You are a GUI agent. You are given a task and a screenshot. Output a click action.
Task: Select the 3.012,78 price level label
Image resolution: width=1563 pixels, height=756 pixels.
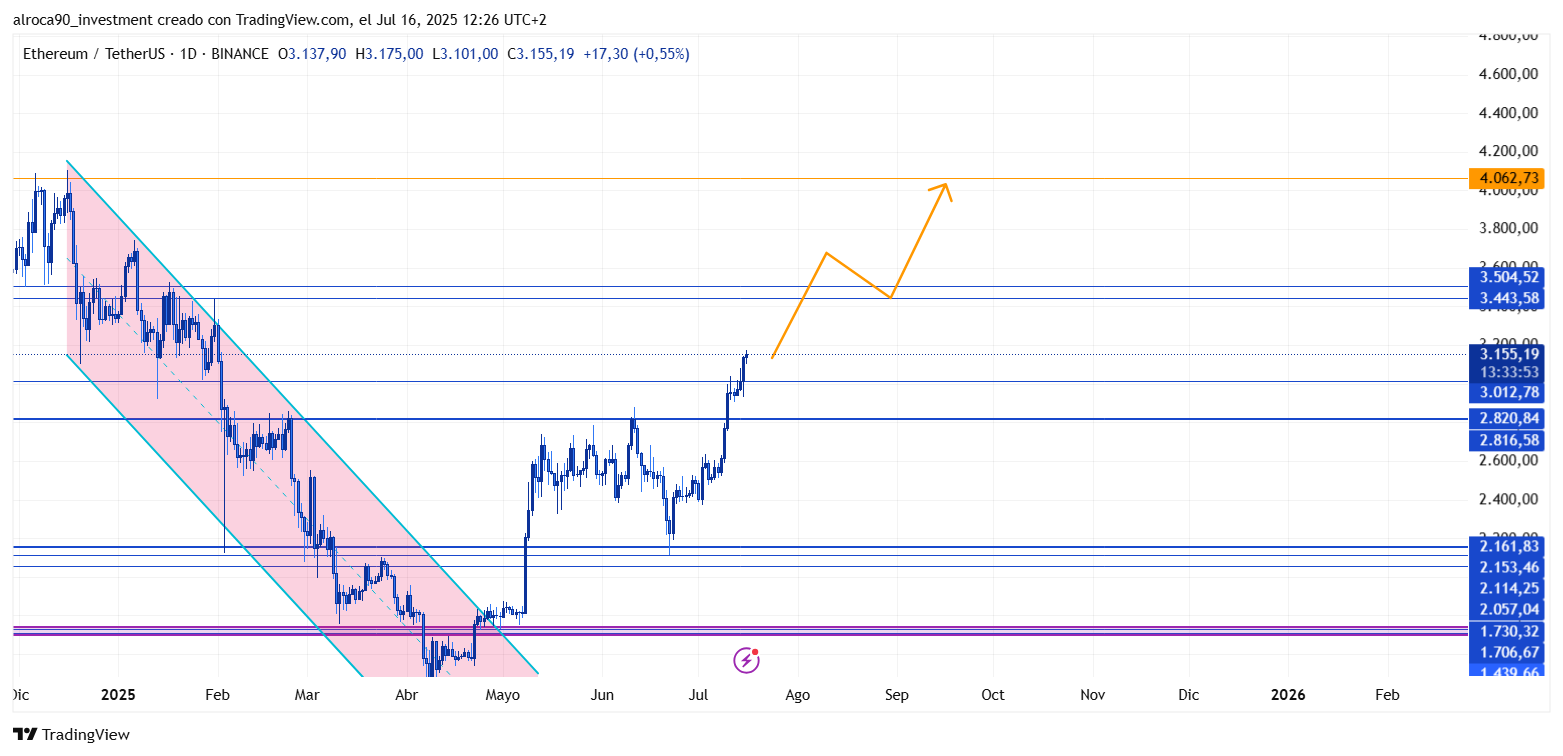pyautogui.click(x=1505, y=392)
